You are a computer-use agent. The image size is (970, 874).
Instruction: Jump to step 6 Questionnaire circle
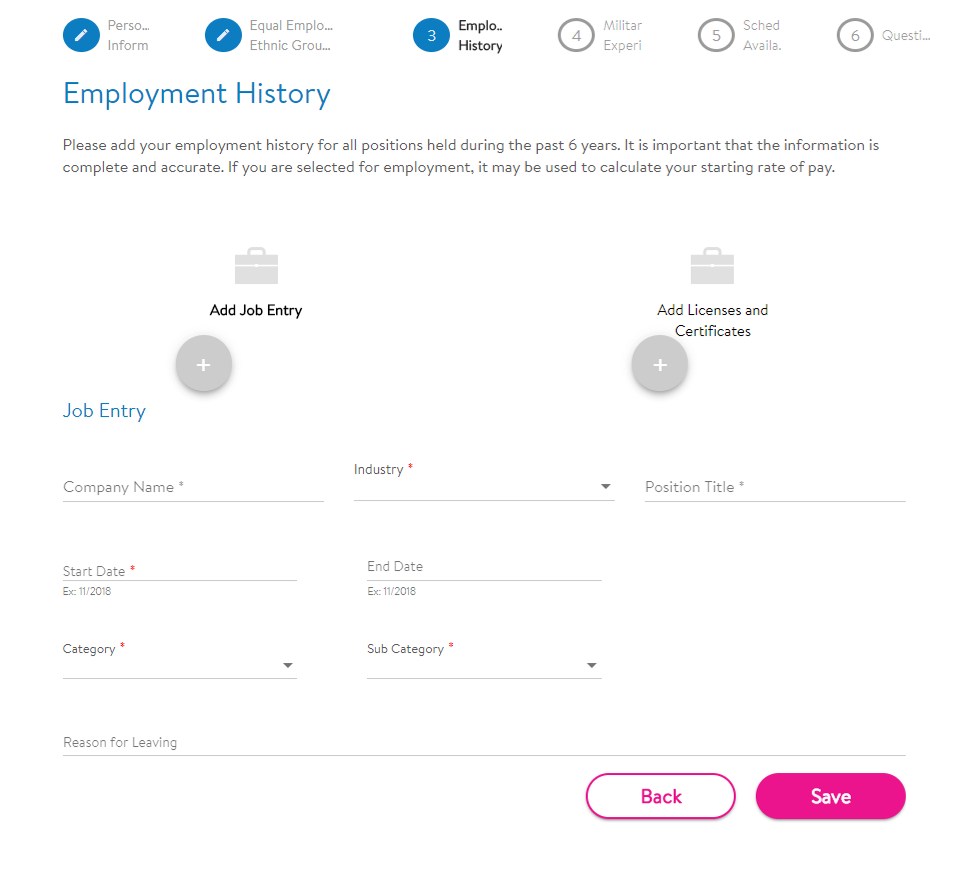pos(855,35)
